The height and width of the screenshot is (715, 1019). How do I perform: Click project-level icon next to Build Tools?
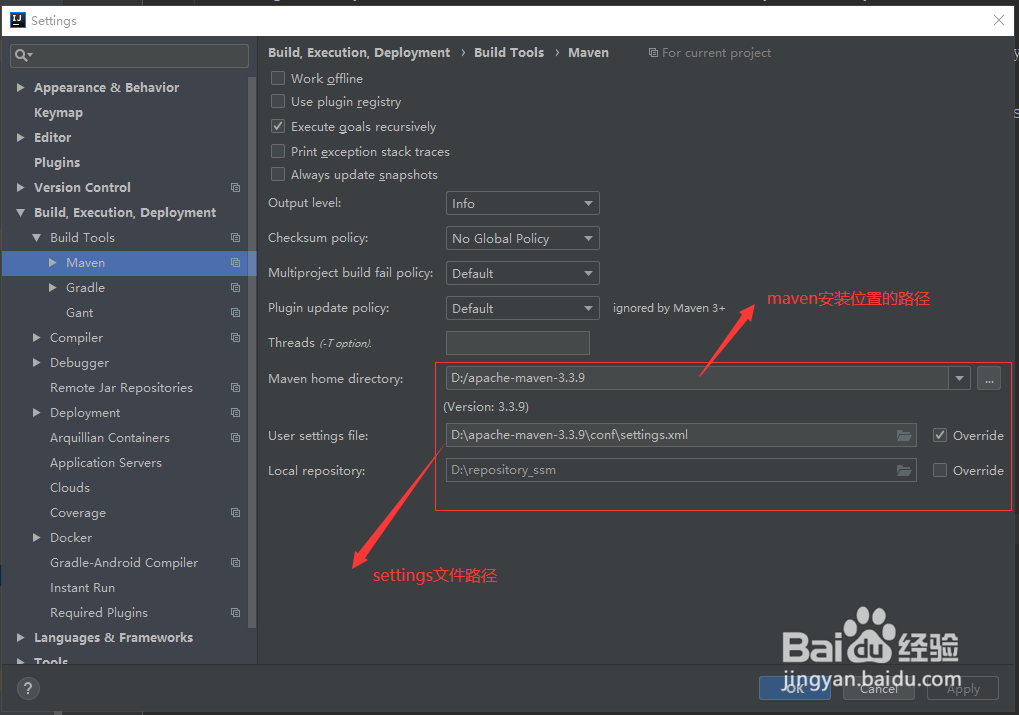pos(235,238)
